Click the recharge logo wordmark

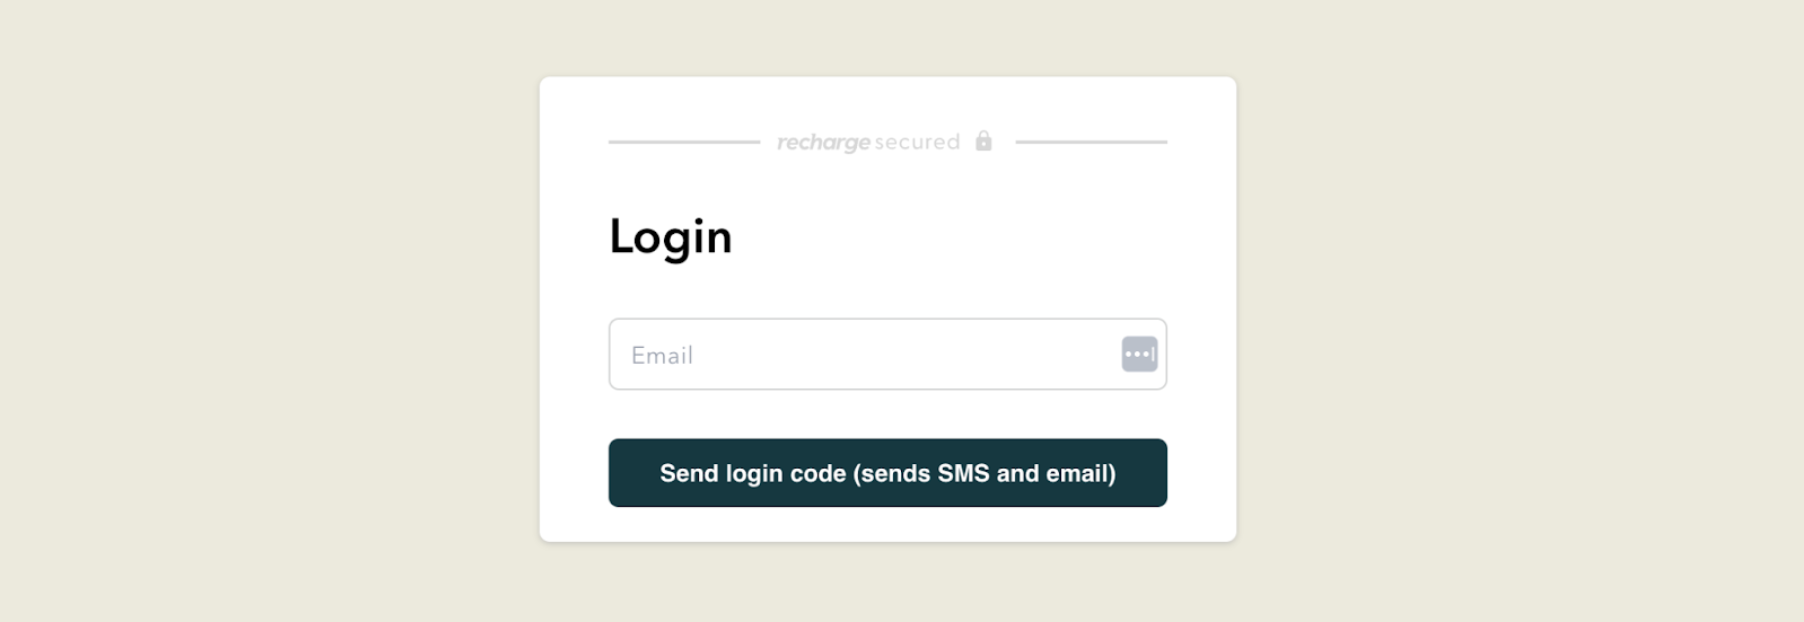tap(823, 142)
